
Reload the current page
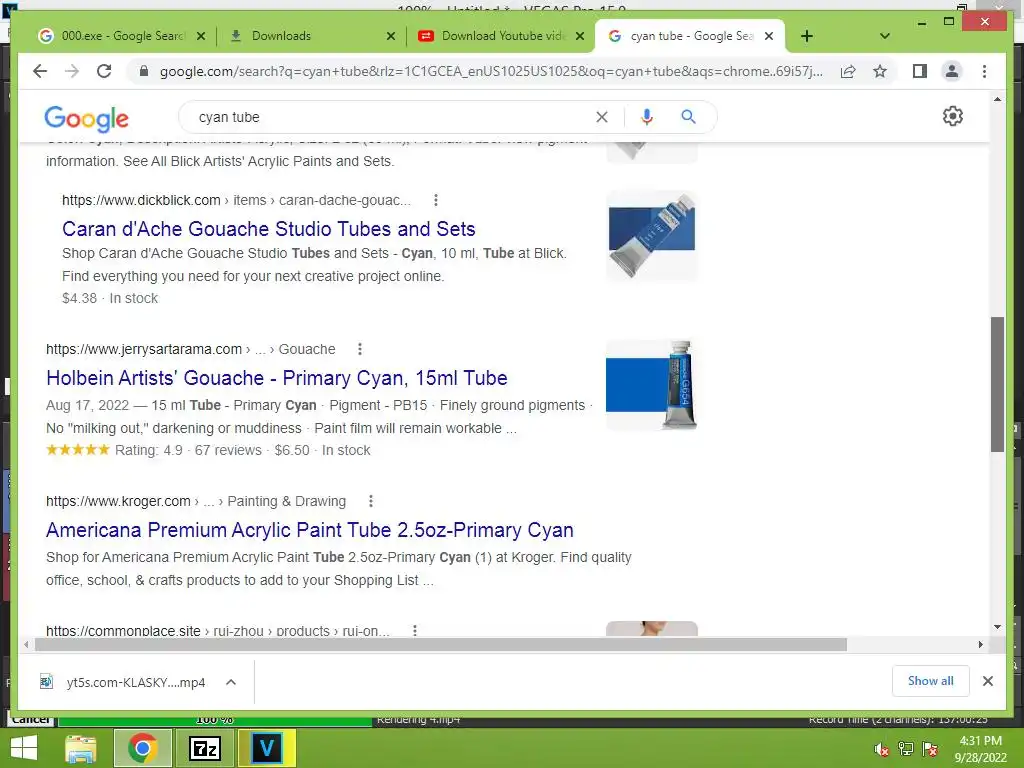click(104, 71)
